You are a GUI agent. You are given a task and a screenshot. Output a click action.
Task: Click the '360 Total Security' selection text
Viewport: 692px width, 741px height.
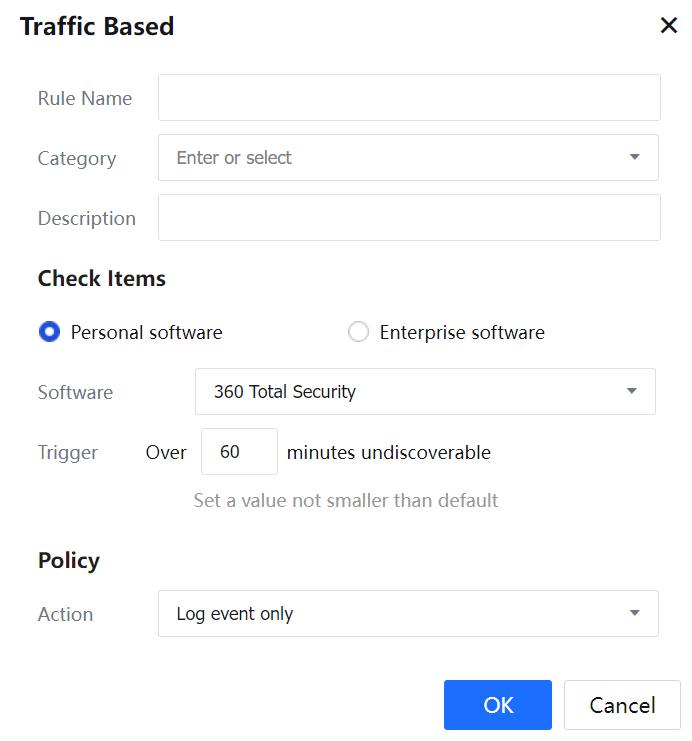(285, 392)
